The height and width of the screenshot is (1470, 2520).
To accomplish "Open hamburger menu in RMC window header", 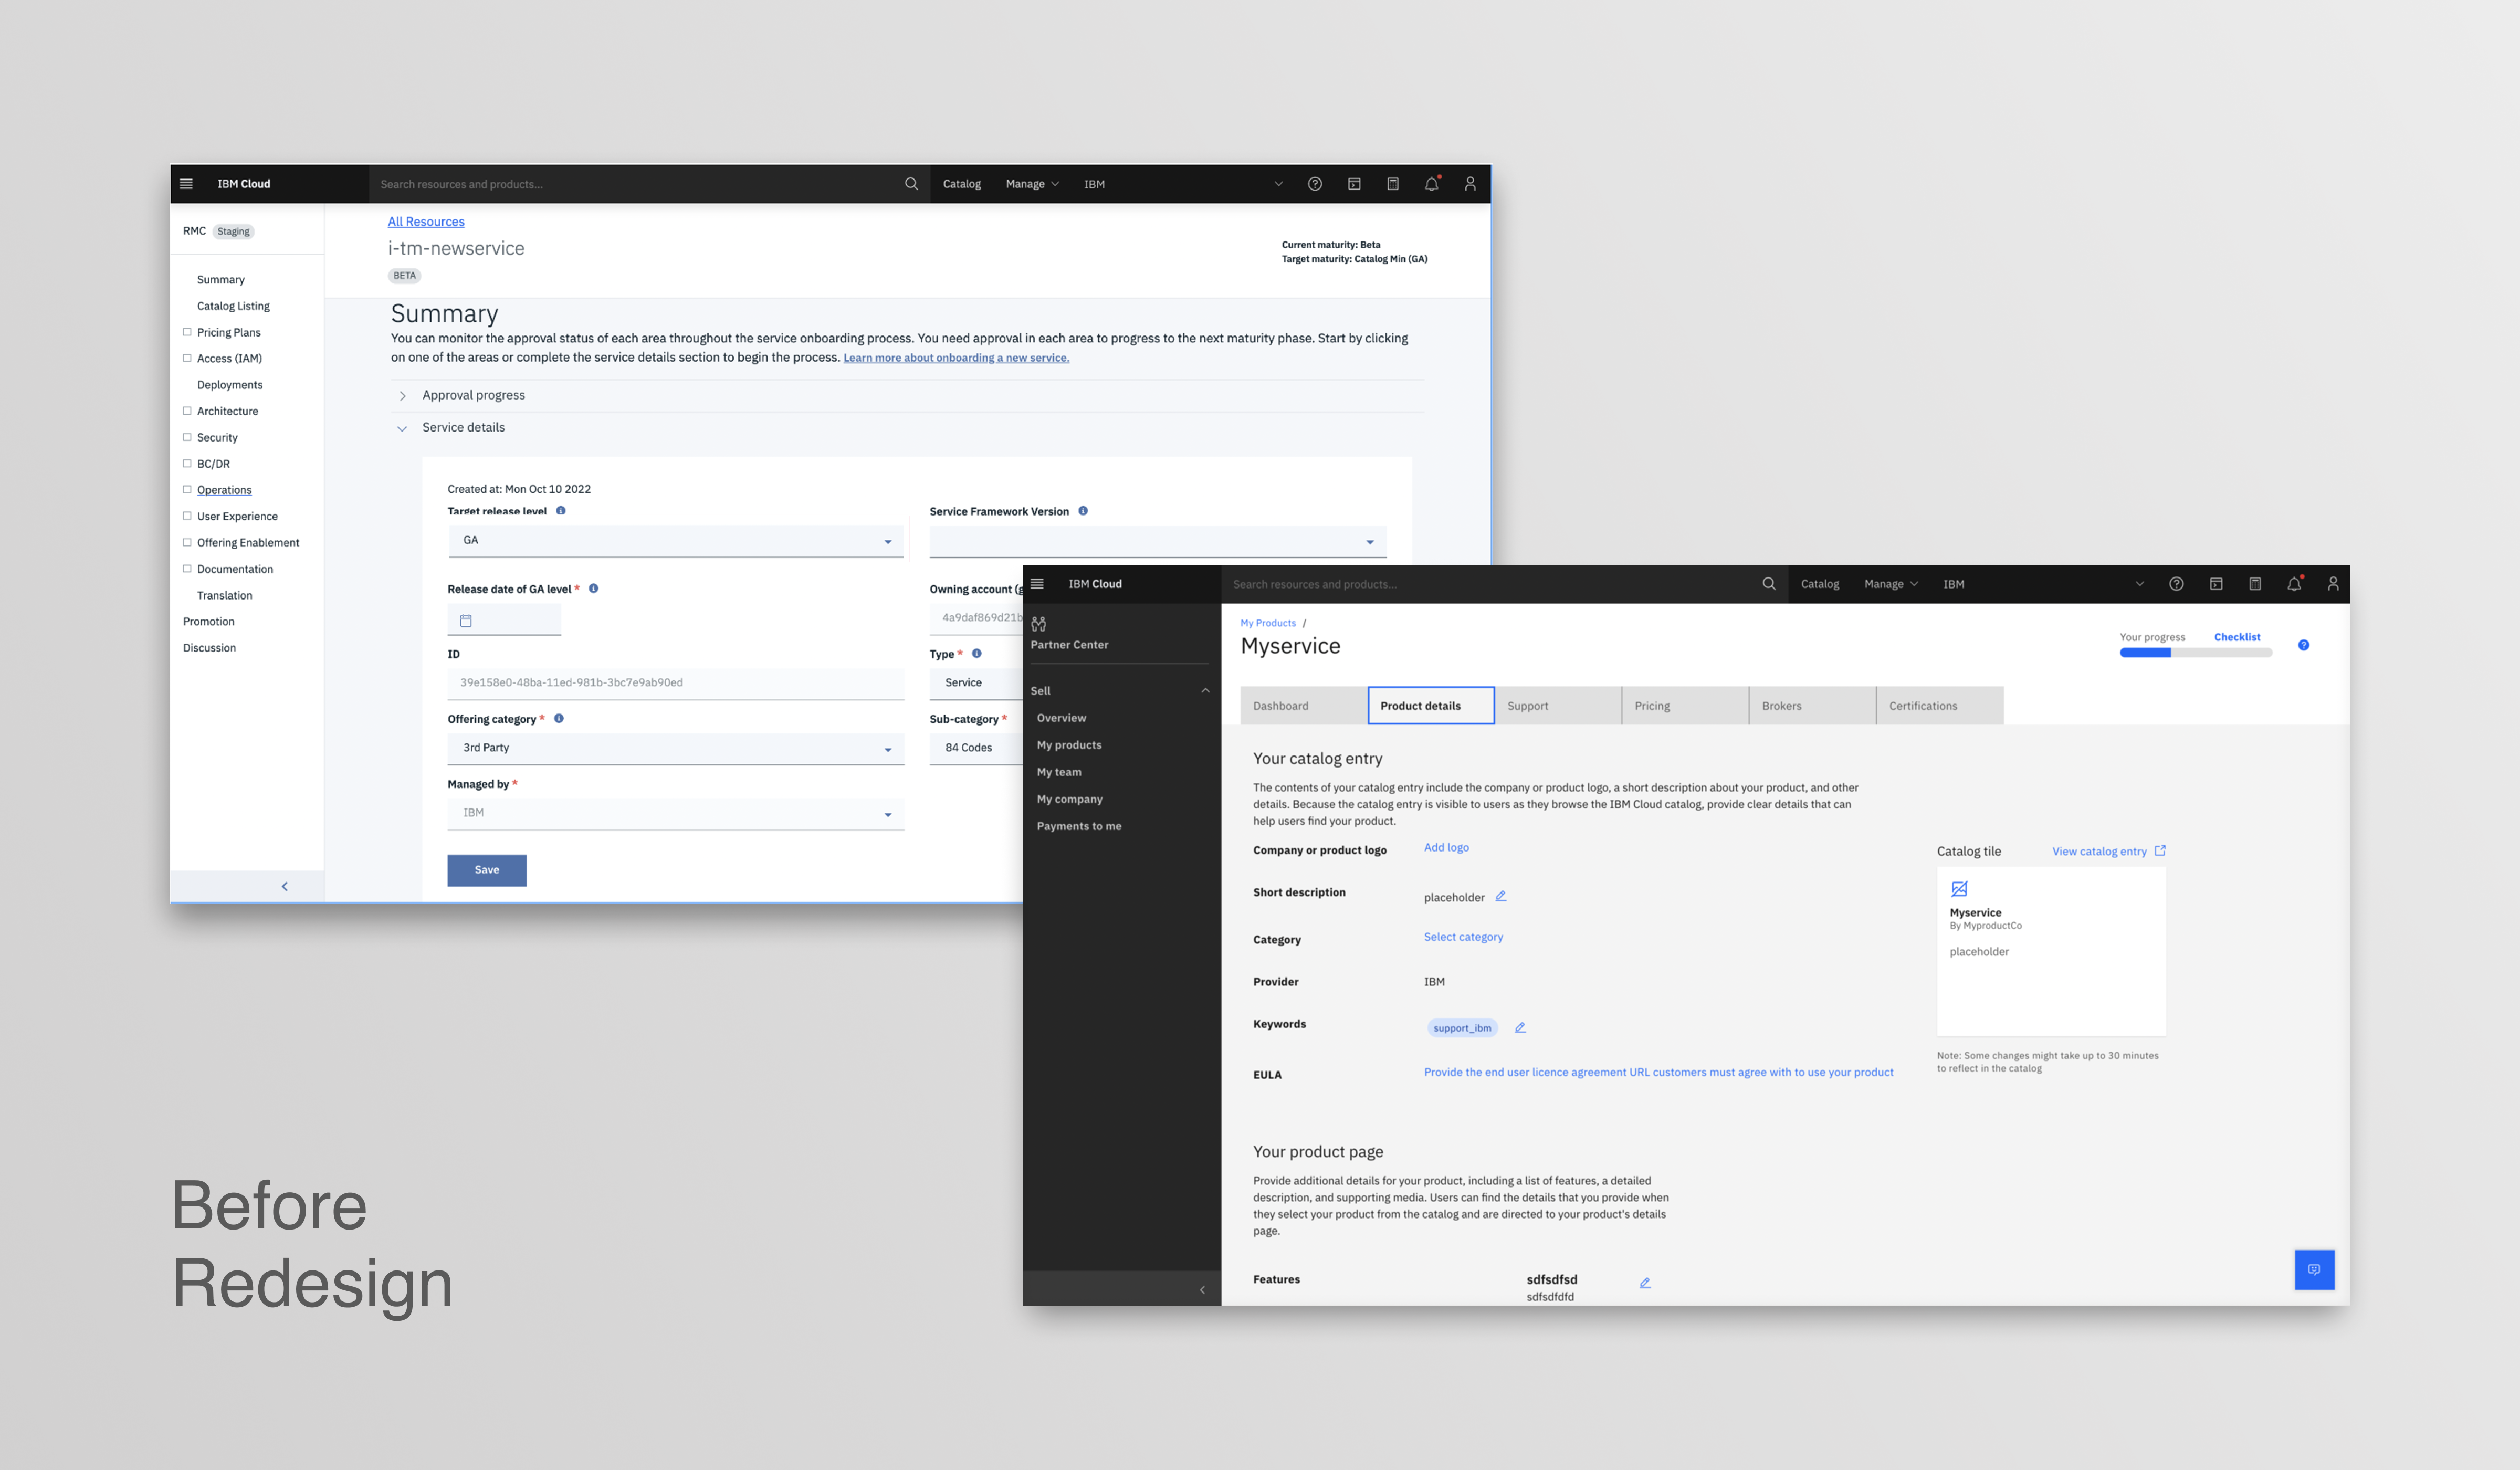I will pos(186,184).
